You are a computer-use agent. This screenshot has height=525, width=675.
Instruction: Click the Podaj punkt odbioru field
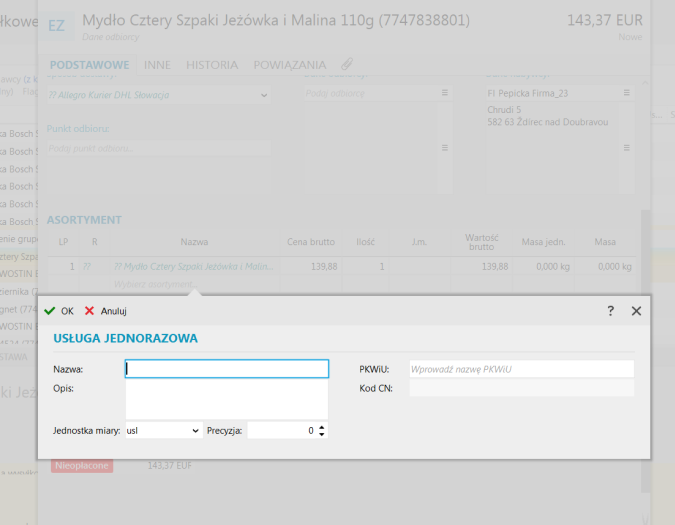point(159,148)
